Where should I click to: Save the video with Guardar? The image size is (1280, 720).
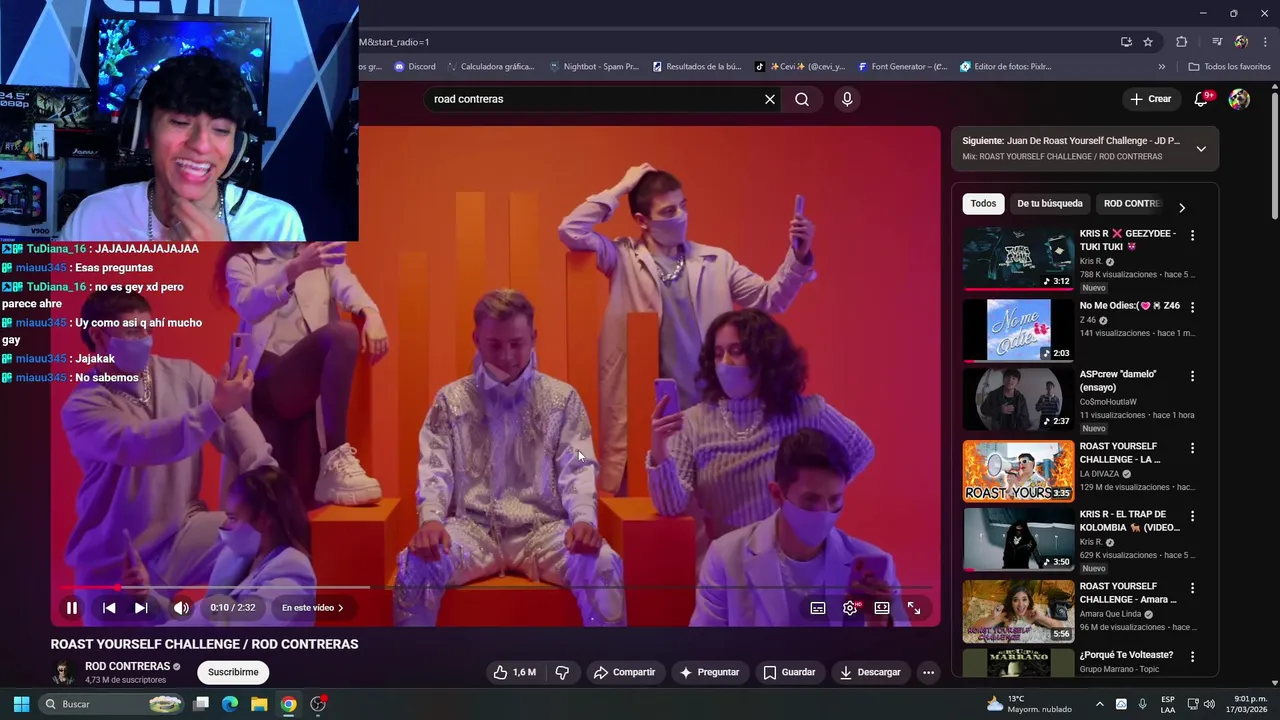click(789, 672)
